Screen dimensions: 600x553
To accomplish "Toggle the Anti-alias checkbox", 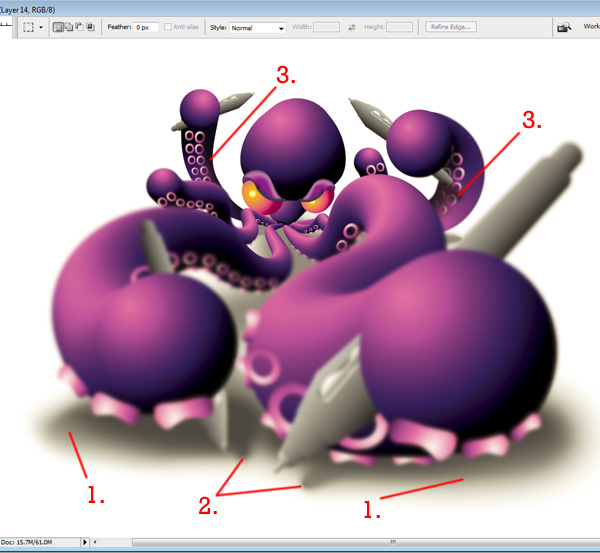I will point(168,27).
